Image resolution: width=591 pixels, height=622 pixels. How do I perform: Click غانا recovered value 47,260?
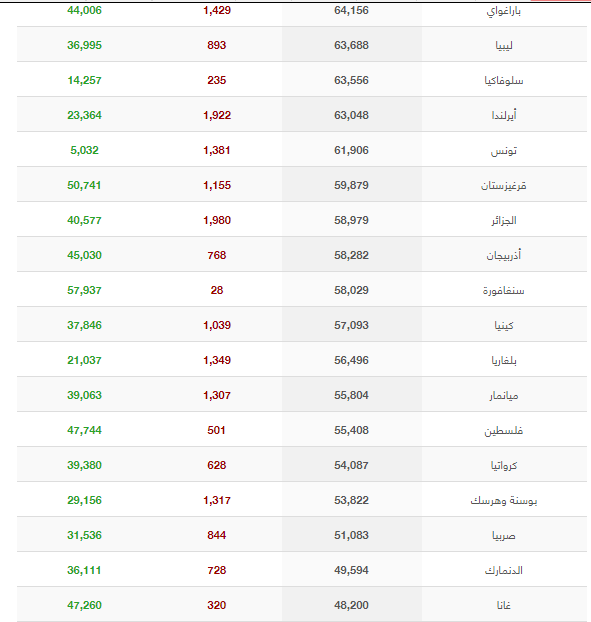coord(84,605)
